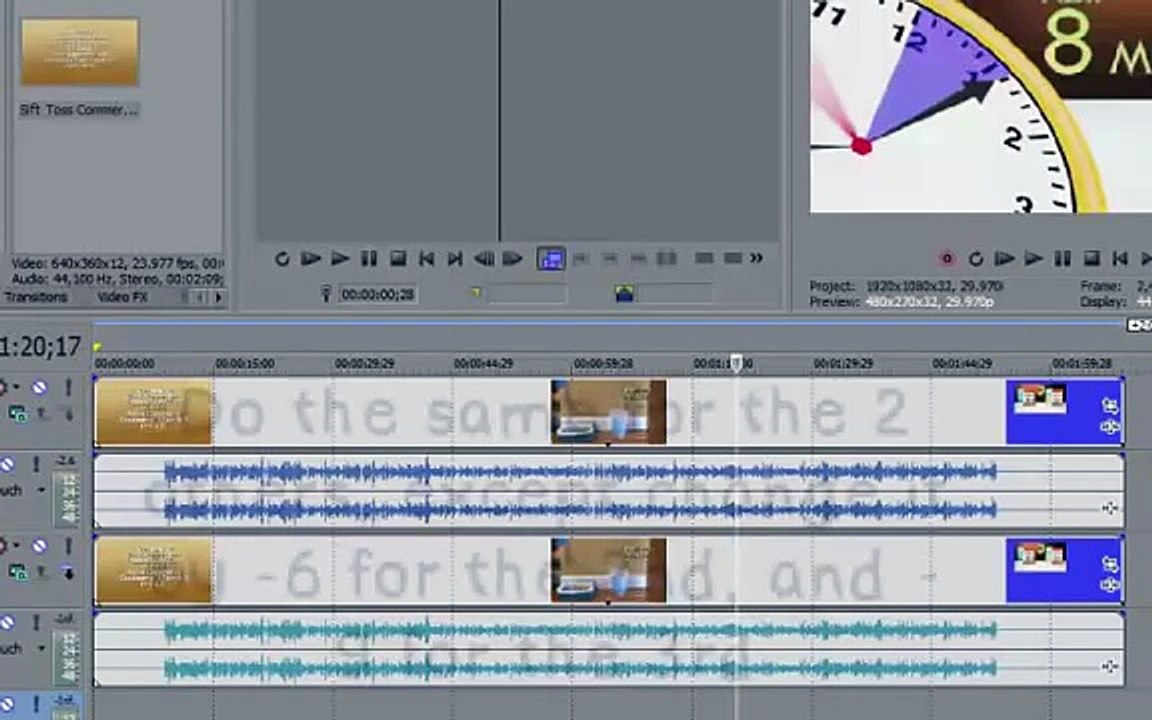The width and height of the screenshot is (1152, 720).
Task: Mute the first audio track
Action: coord(7,465)
